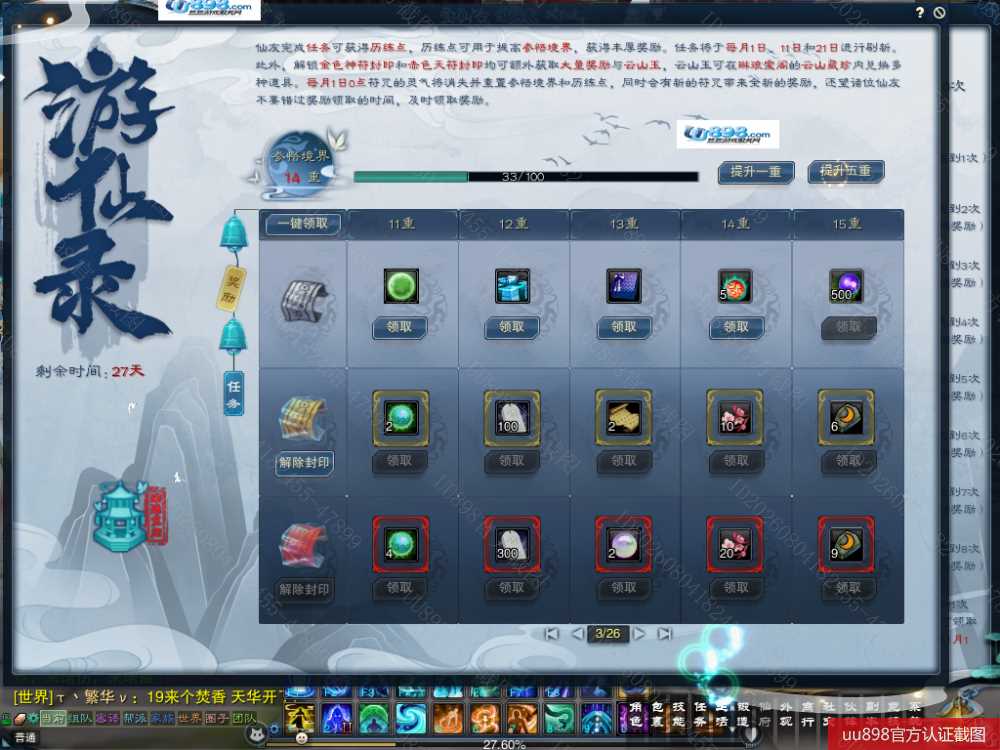Click the 提升一重 button
The height and width of the screenshot is (750, 1000).
point(756,172)
